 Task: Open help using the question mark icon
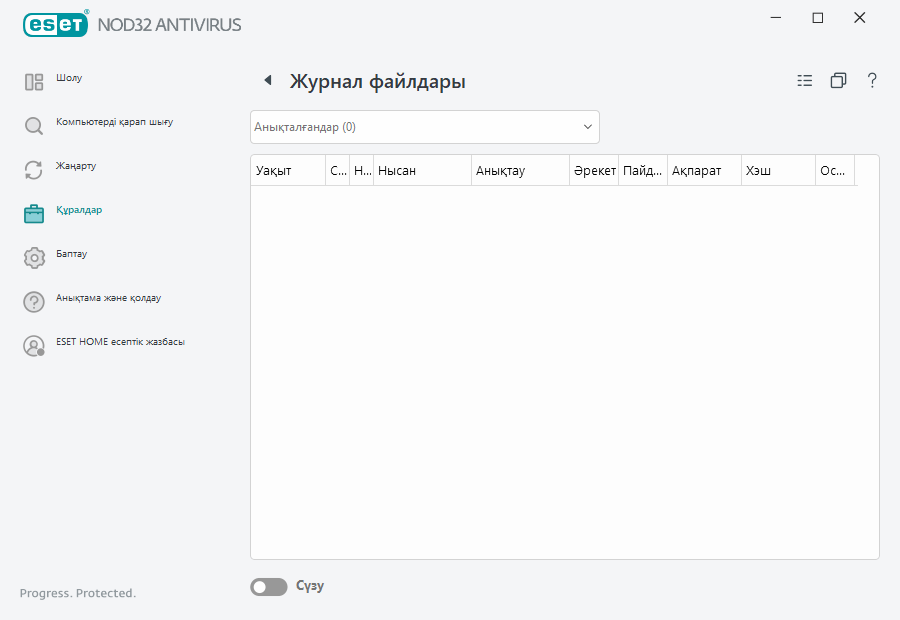(872, 80)
